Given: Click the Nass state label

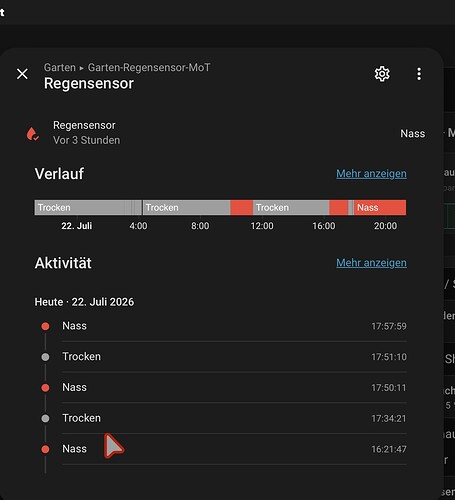Looking at the screenshot, I should coord(413,134).
